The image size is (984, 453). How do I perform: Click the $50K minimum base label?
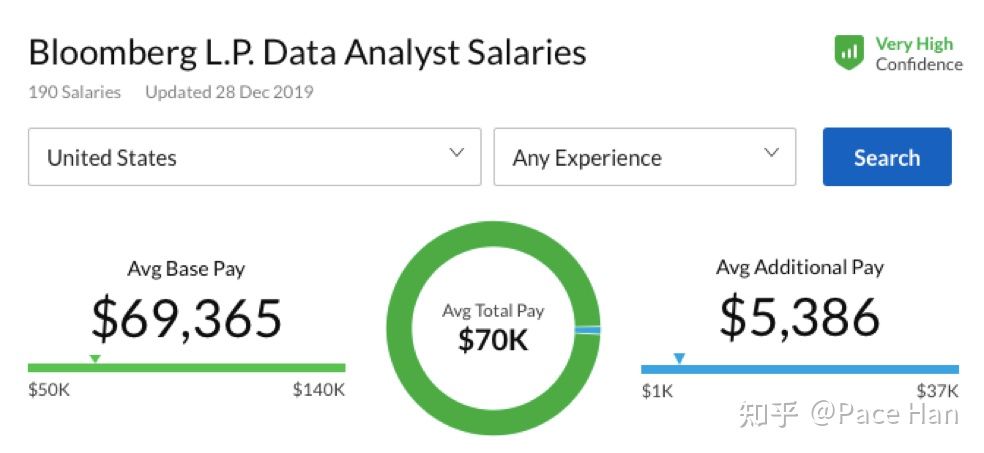pyautogui.click(x=49, y=390)
